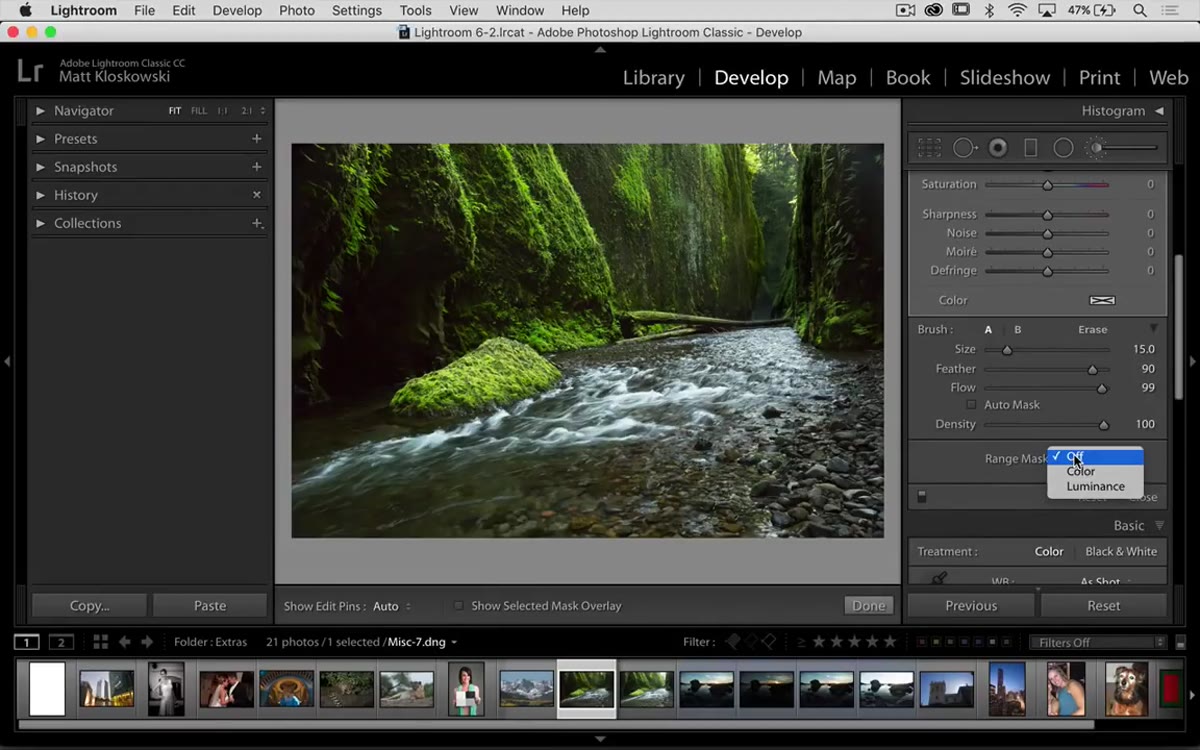The height and width of the screenshot is (750, 1200).
Task: Switch brush to Erase mode
Action: 1092,330
